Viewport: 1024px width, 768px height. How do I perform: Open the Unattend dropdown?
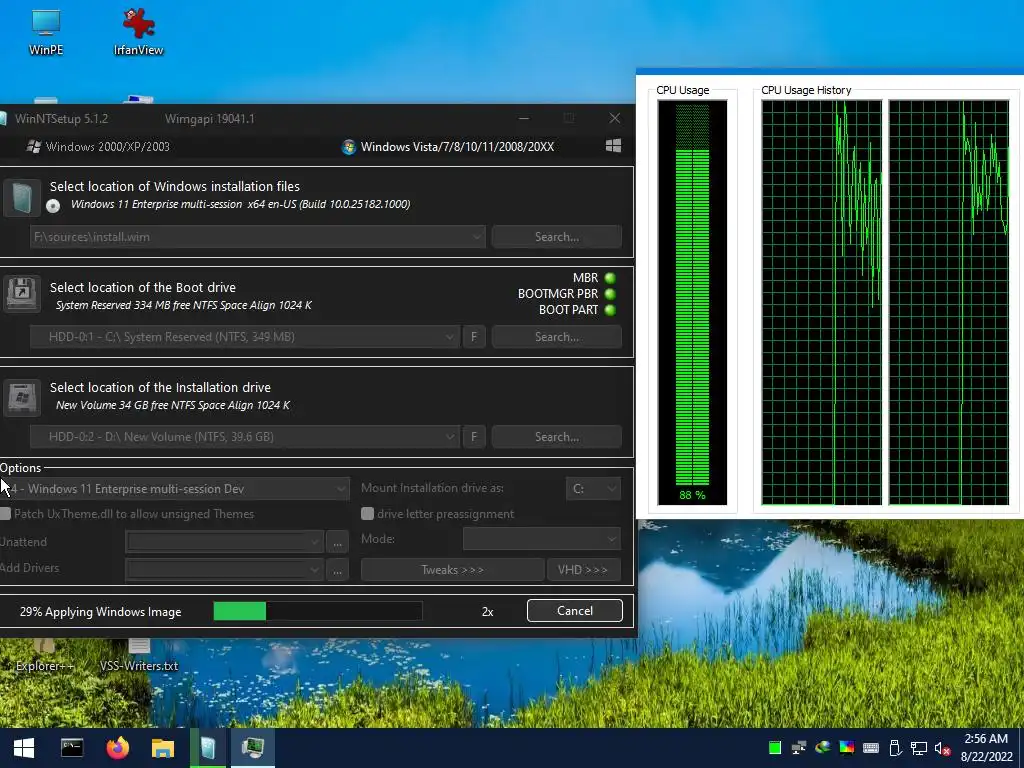224,541
